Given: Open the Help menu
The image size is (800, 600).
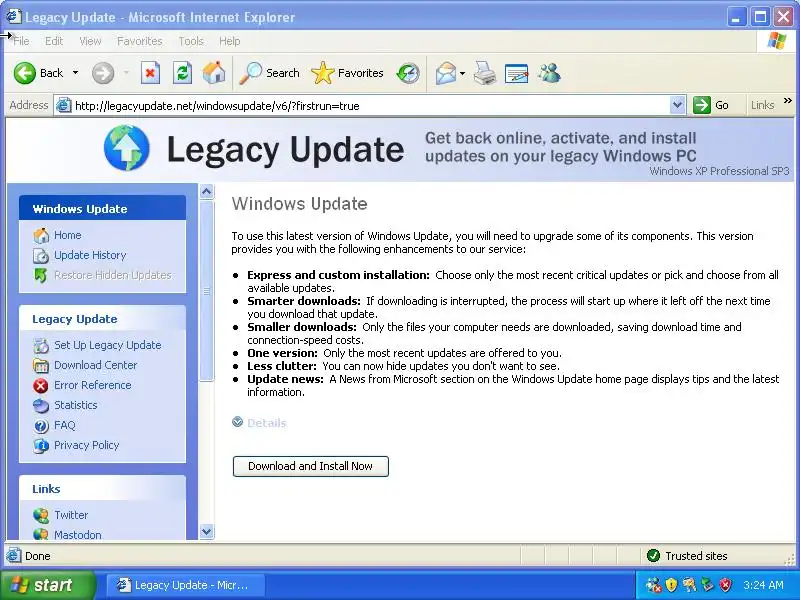Looking at the screenshot, I should point(230,41).
